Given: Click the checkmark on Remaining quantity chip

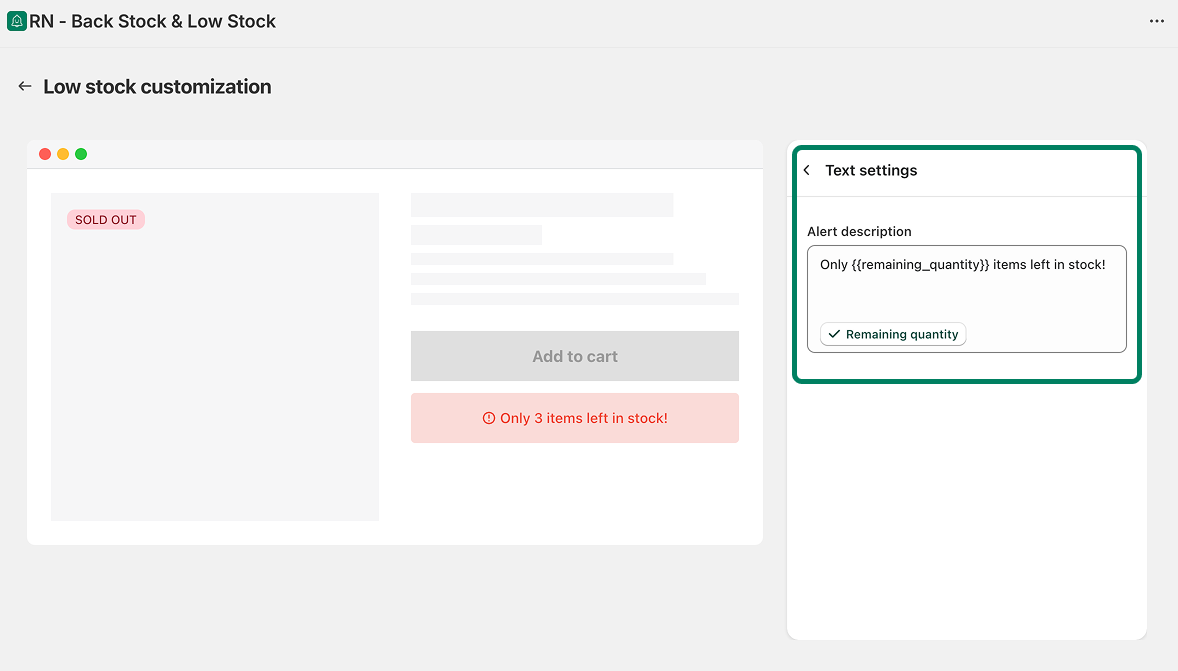Looking at the screenshot, I should click(834, 334).
